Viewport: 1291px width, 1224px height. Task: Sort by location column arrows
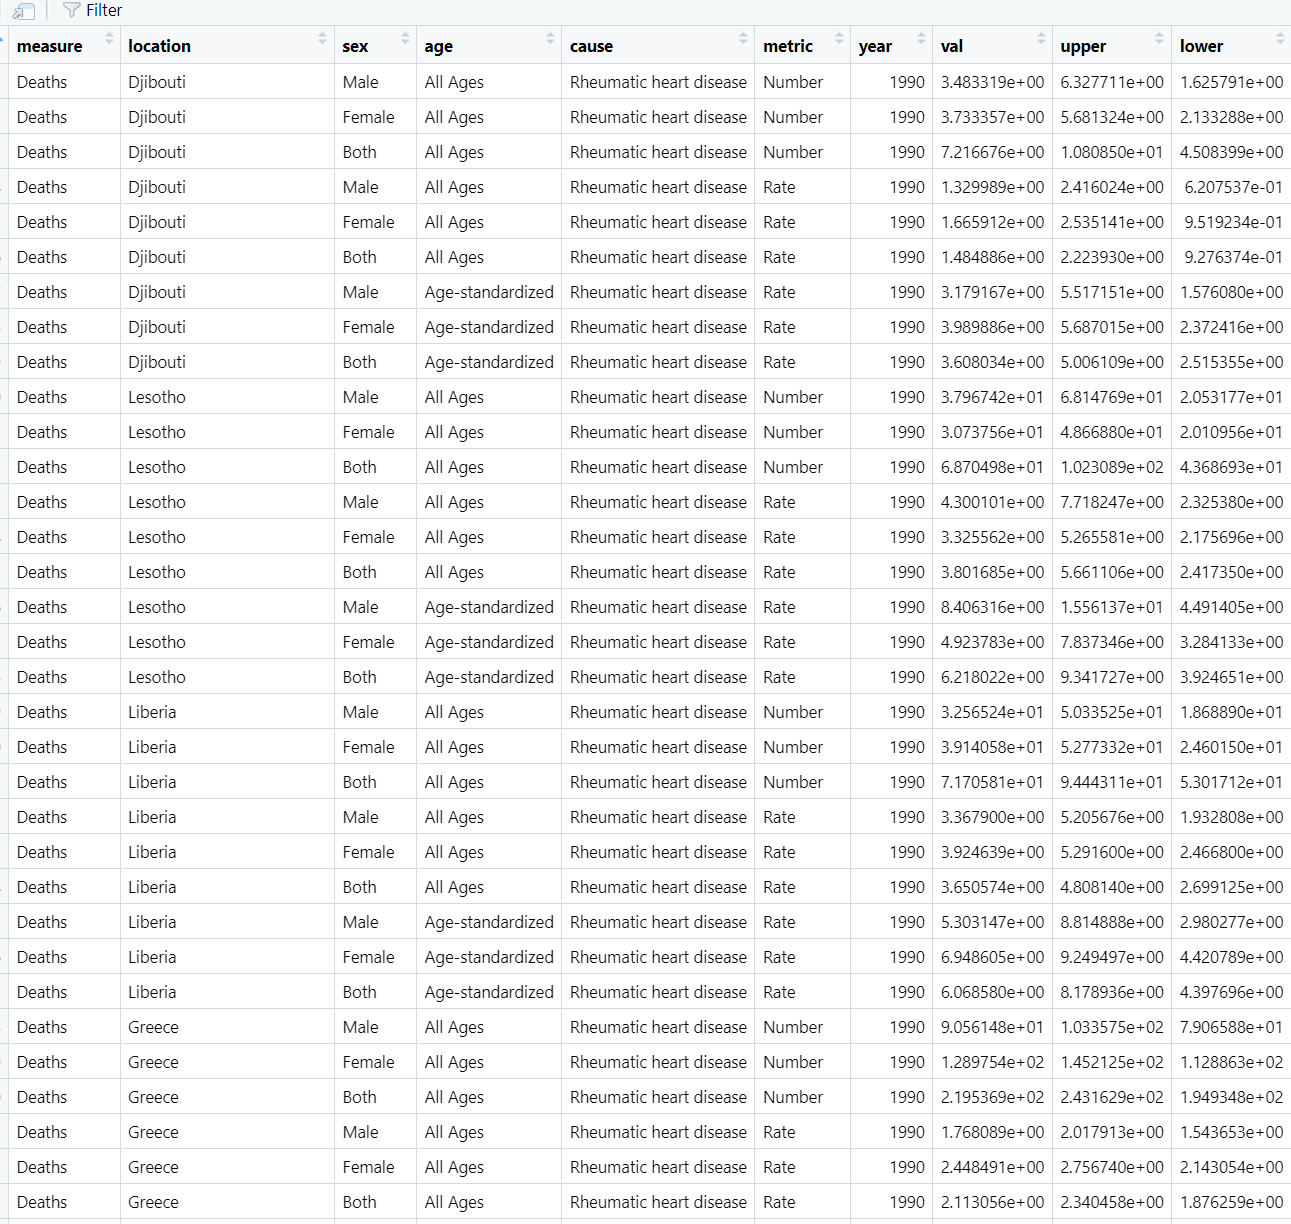322,38
